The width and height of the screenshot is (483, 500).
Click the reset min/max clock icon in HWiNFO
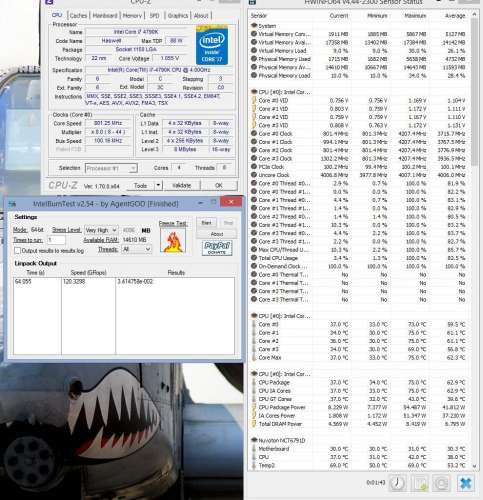tap(397, 483)
